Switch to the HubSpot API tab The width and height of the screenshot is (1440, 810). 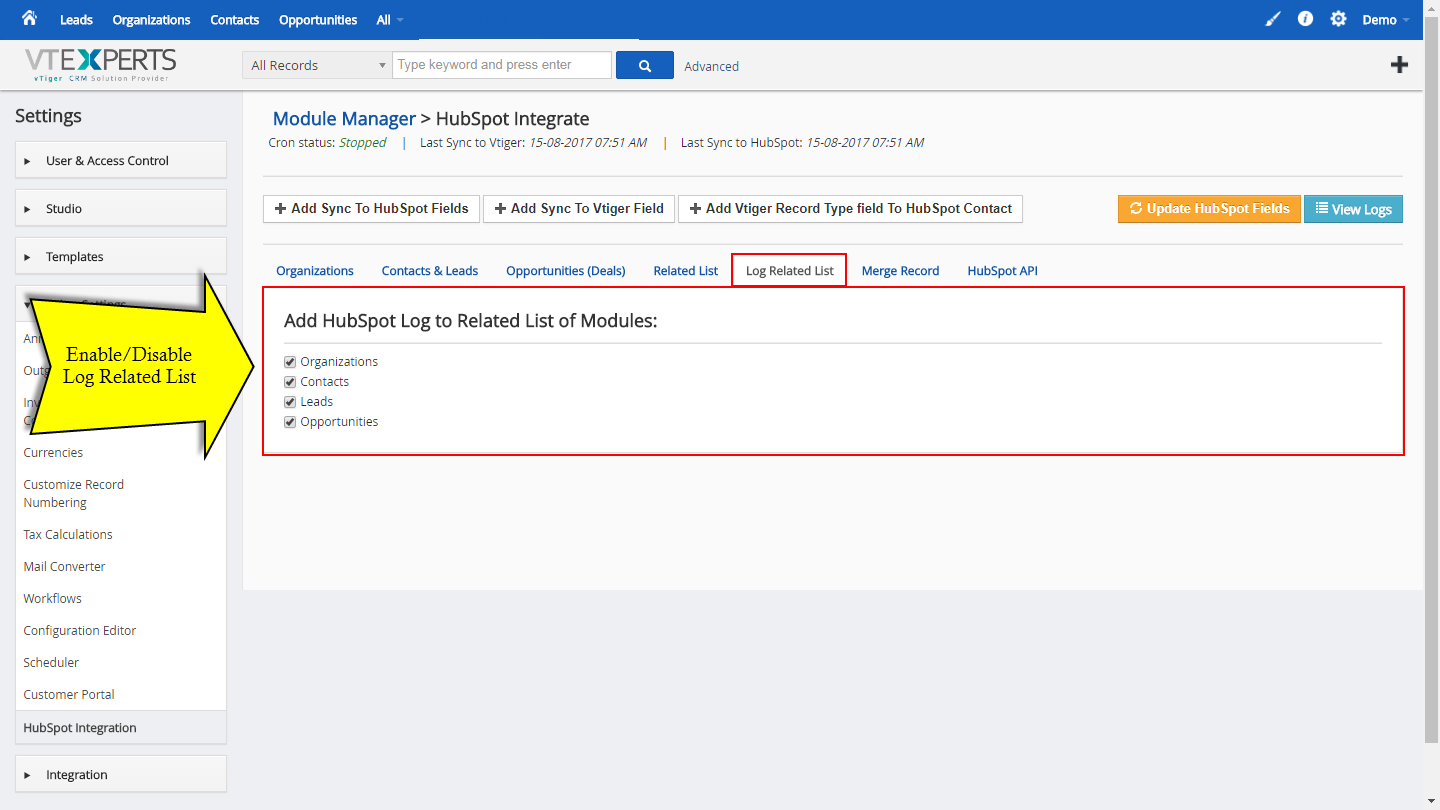pyautogui.click(x=1003, y=271)
